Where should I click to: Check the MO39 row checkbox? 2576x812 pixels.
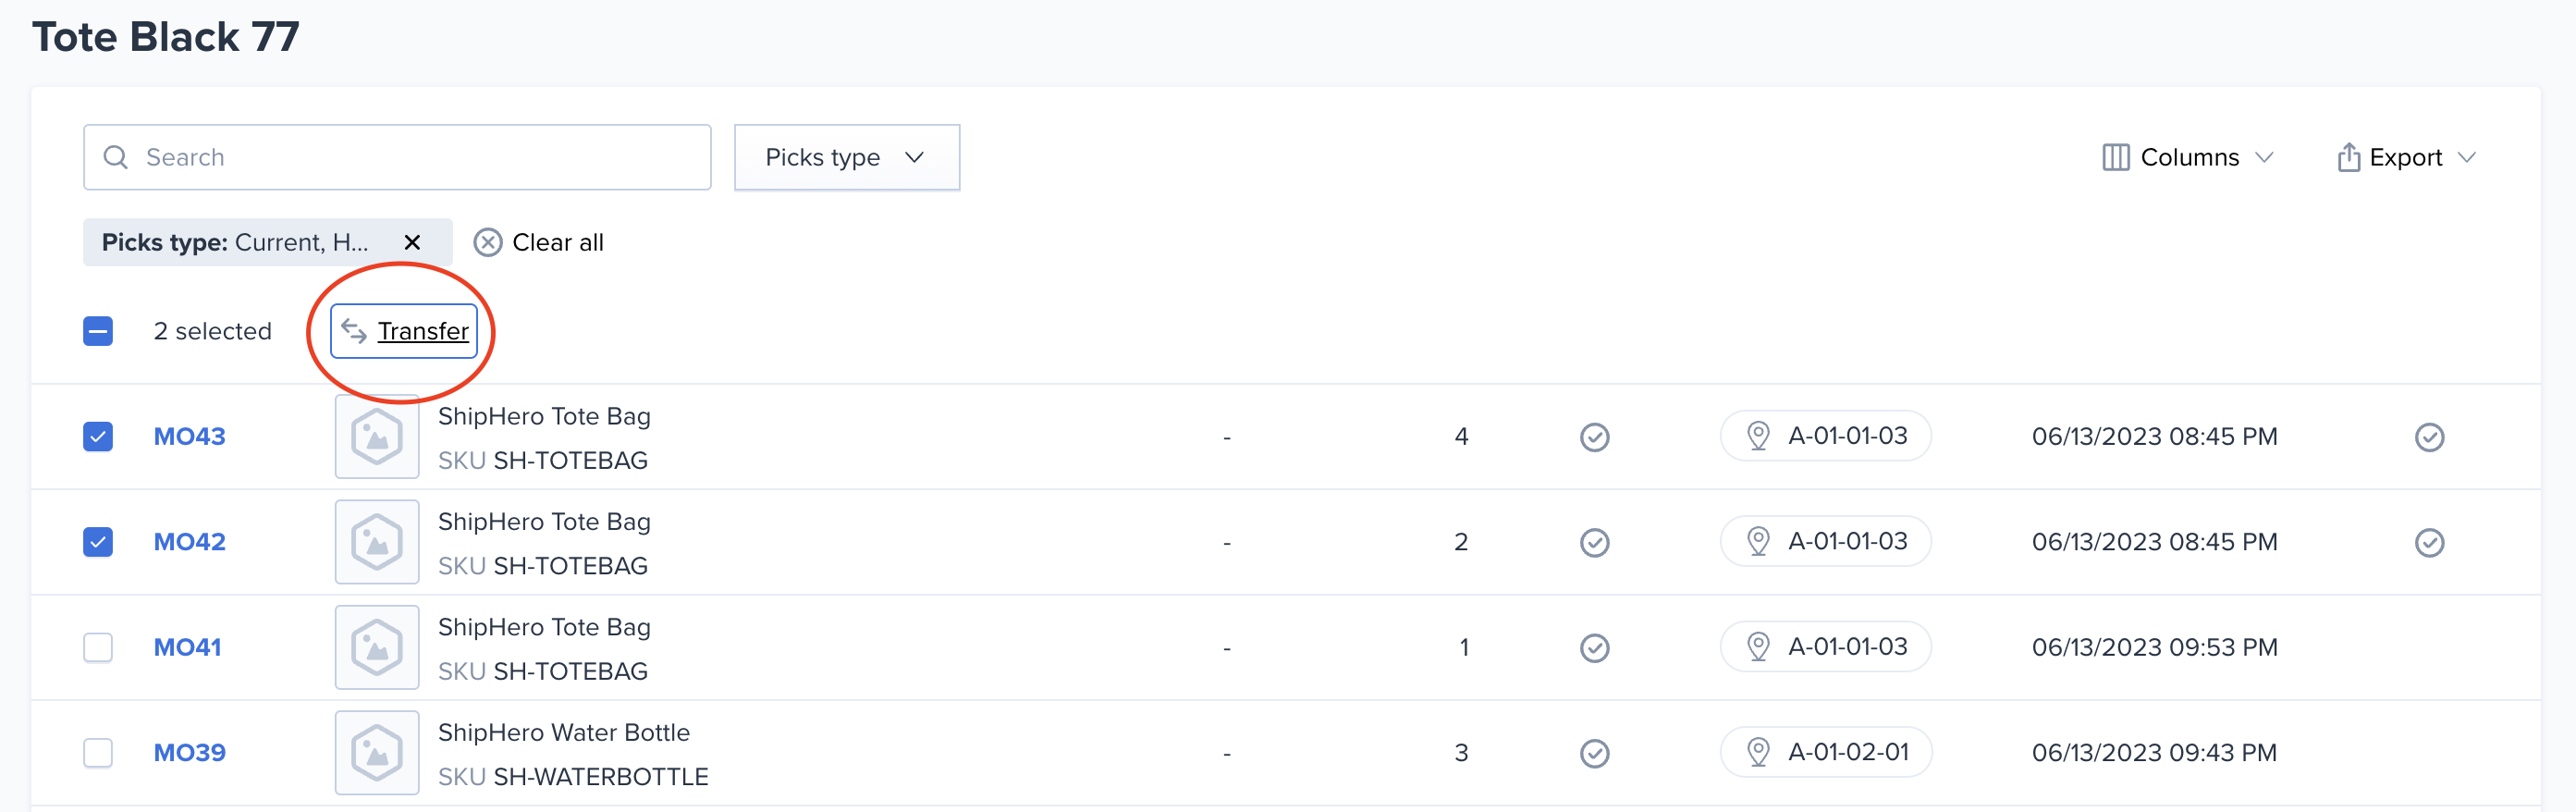click(x=98, y=753)
